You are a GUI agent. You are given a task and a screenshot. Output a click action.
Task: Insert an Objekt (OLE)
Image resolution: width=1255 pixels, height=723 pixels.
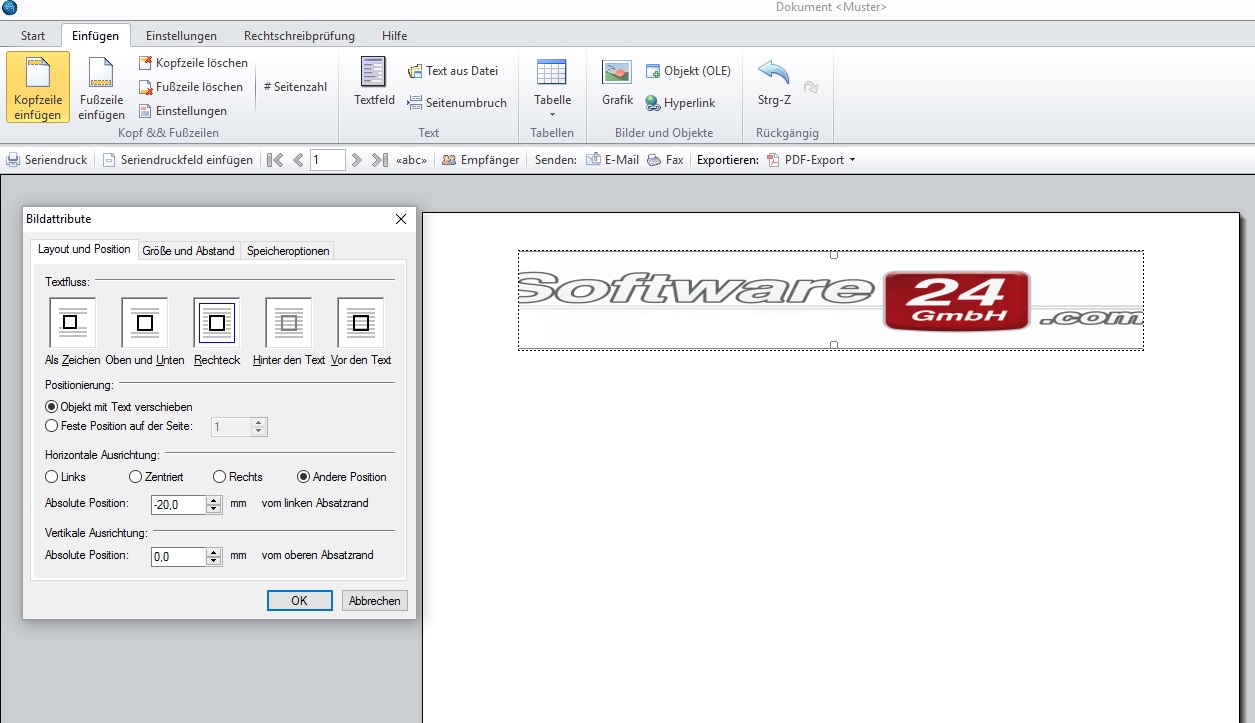(688, 71)
